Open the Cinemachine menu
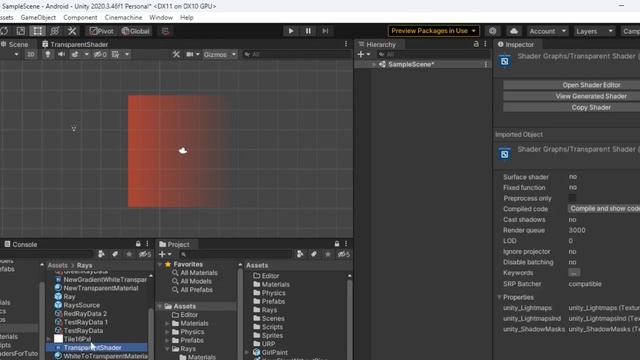The height and width of the screenshot is (360, 640). (123, 18)
